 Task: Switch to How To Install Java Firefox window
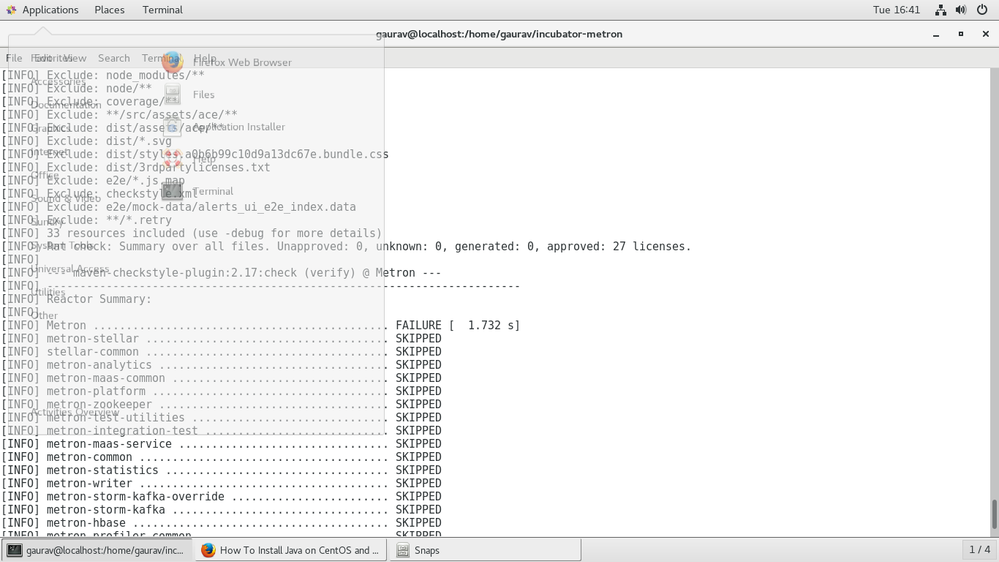point(291,550)
